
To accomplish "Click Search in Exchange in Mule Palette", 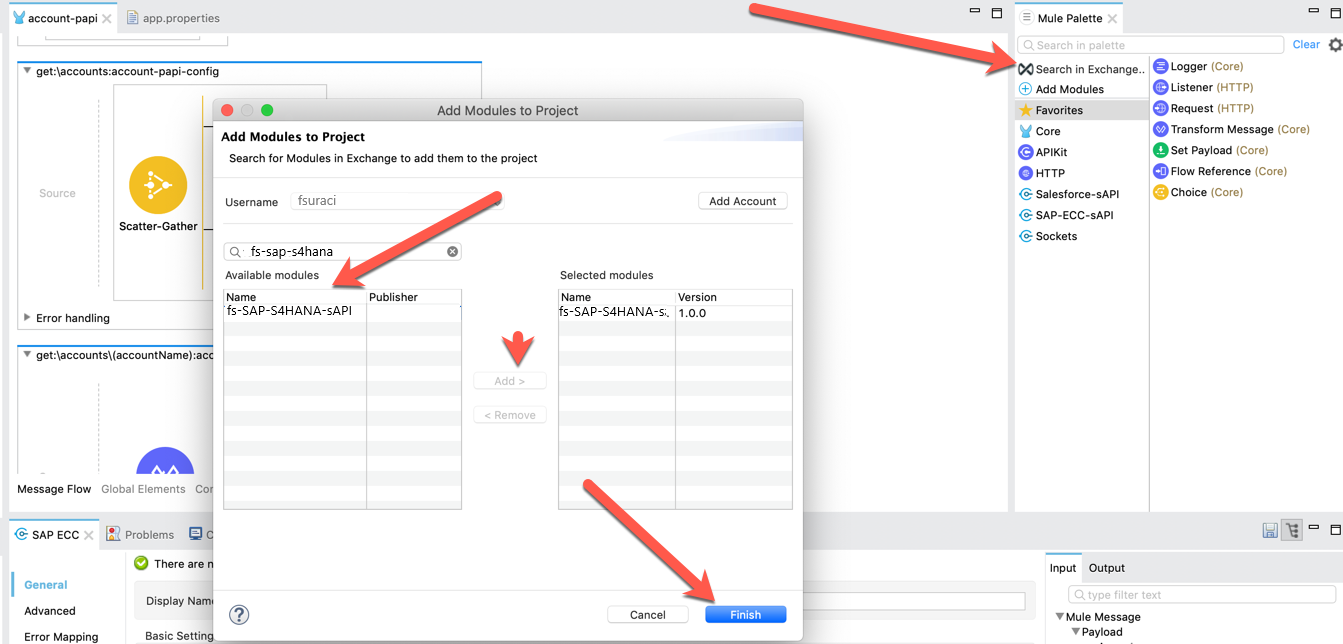I will click(1081, 69).
